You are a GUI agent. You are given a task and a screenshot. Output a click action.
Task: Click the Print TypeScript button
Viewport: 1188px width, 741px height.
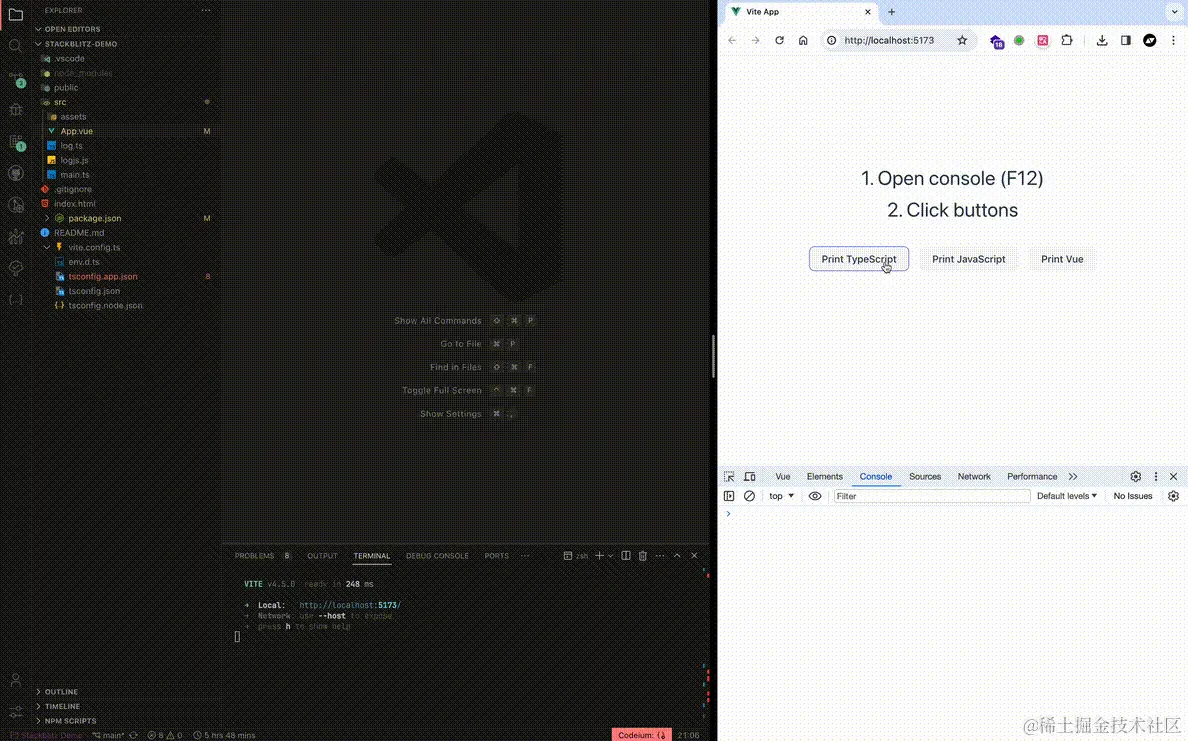tap(858, 259)
